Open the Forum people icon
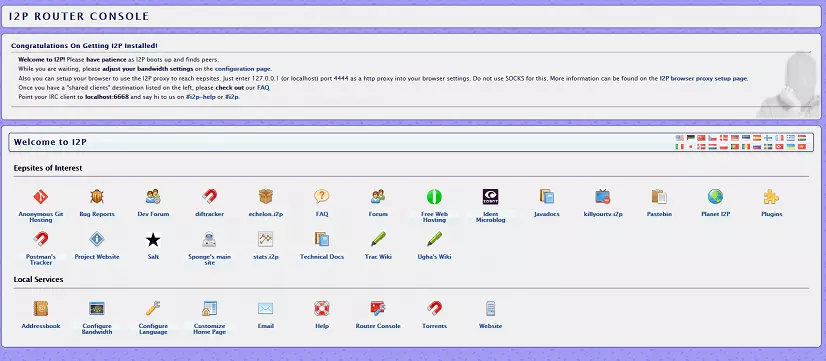826x361 pixels. pyautogui.click(x=378, y=197)
